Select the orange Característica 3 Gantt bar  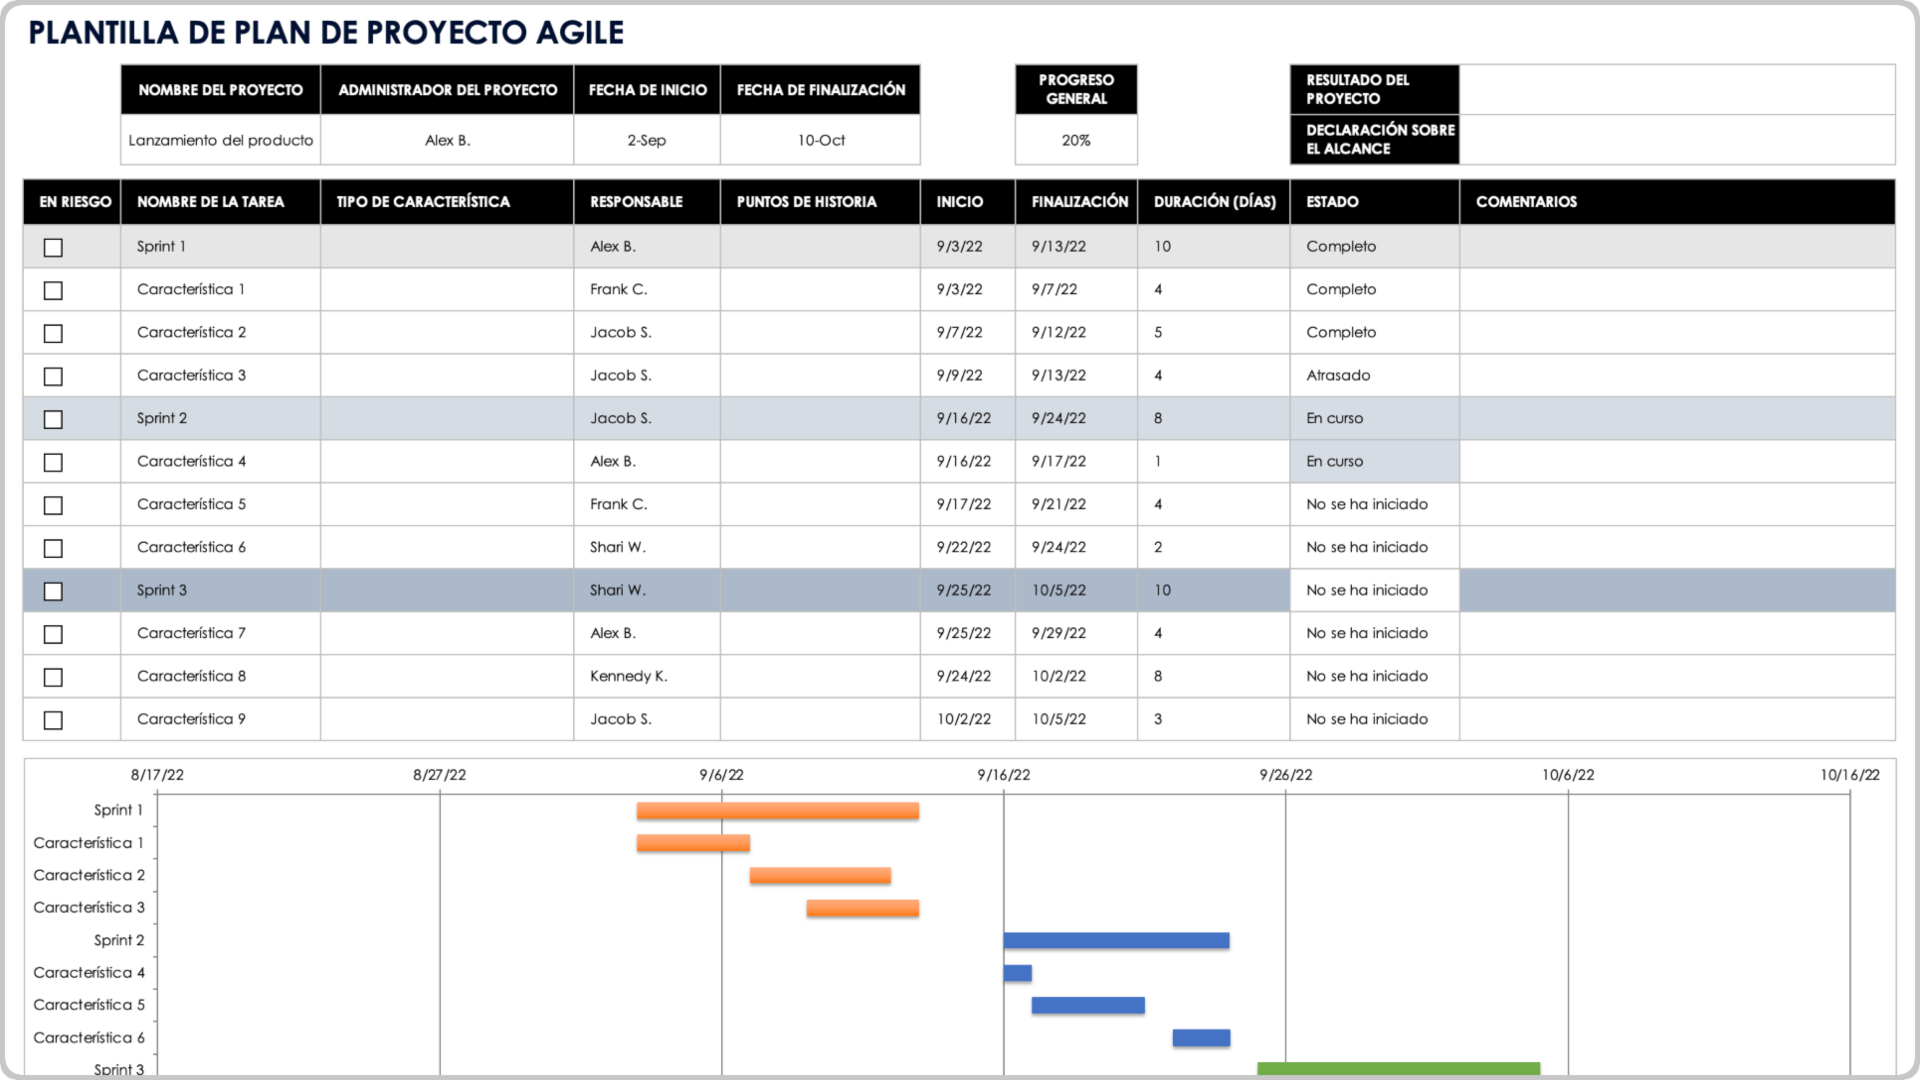coord(863,908)
